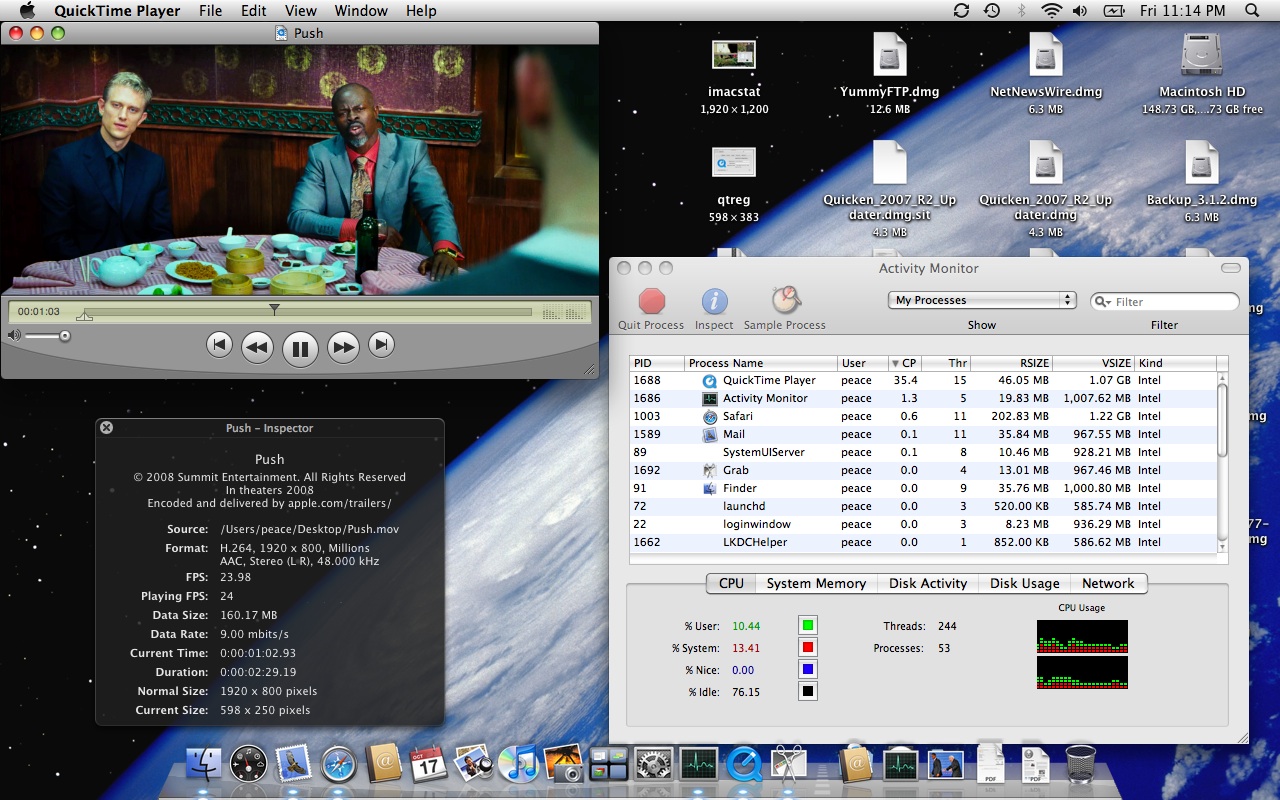This screenshot has height=800, width=1280.
Task: Switch to the Disk Usage tab
Action: (1024, 583)
